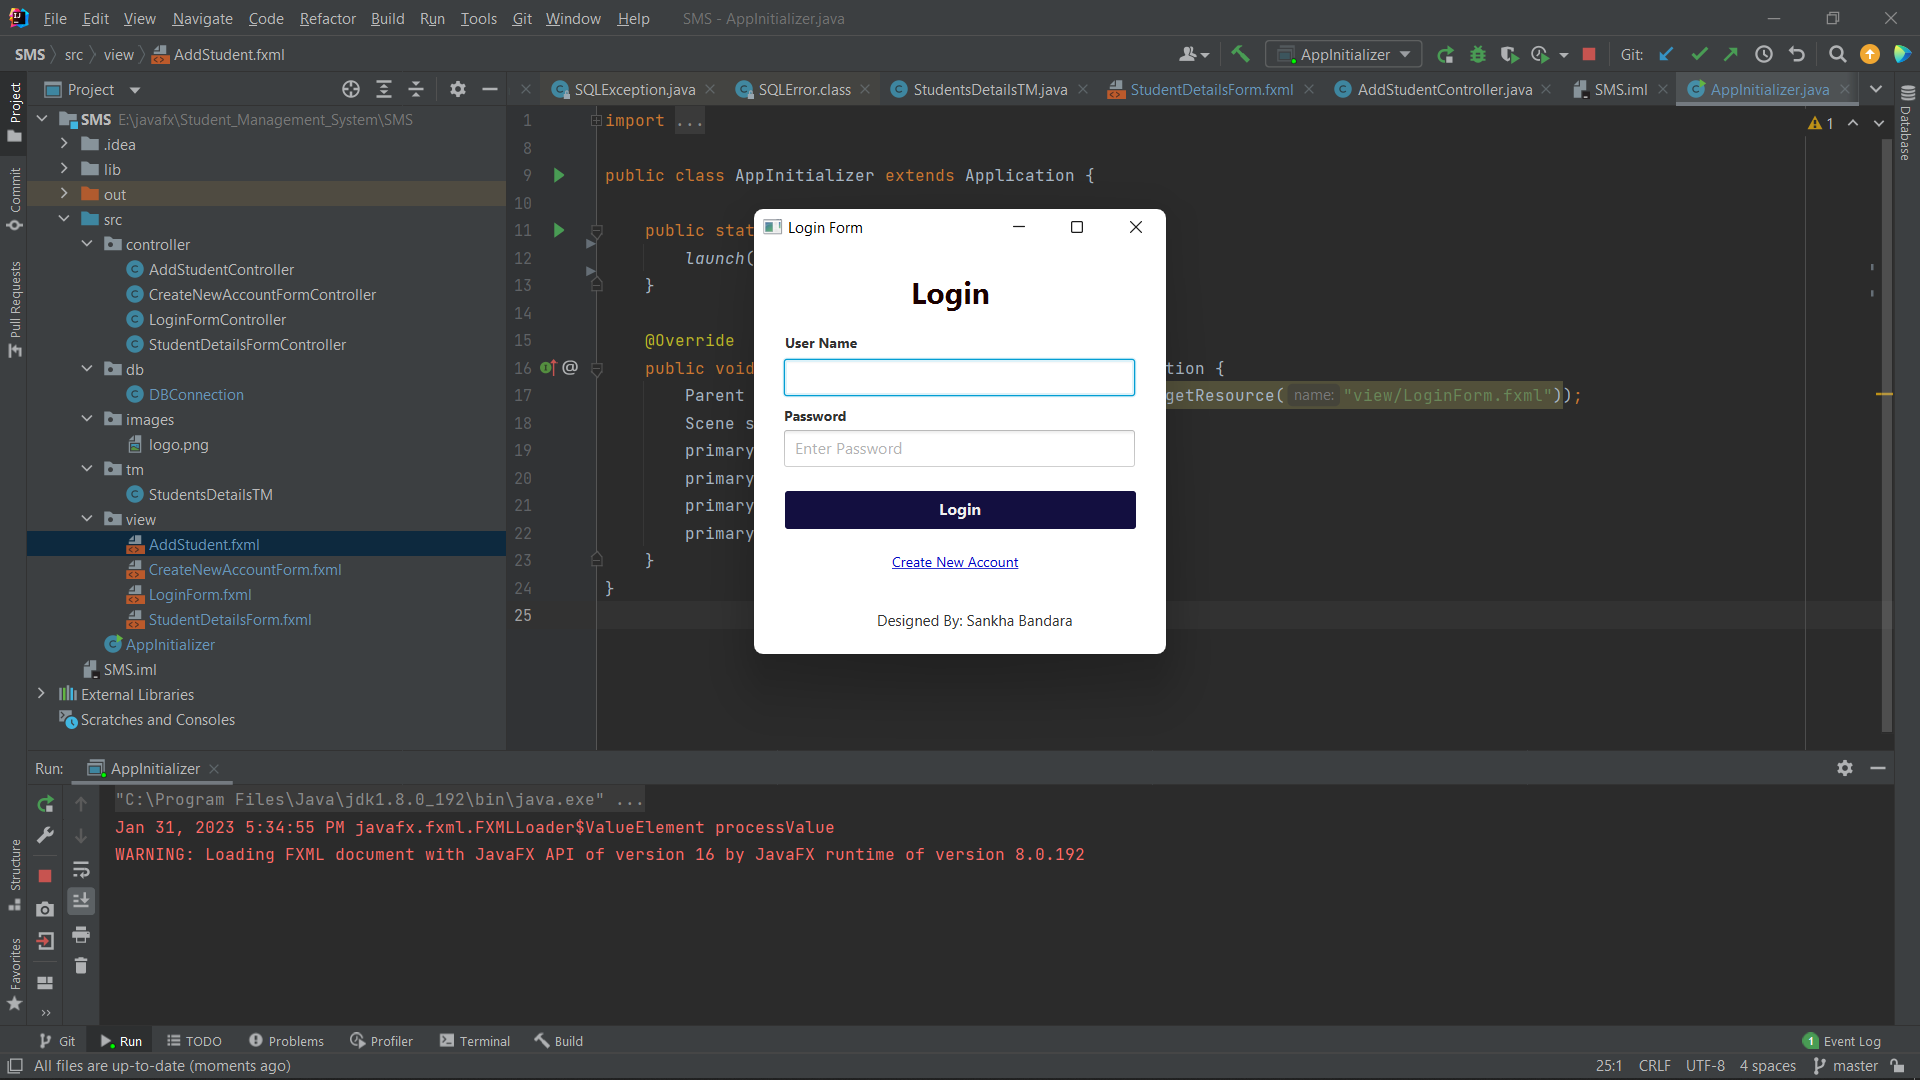
Task: Click the Login button
Action: pos(959,510)
